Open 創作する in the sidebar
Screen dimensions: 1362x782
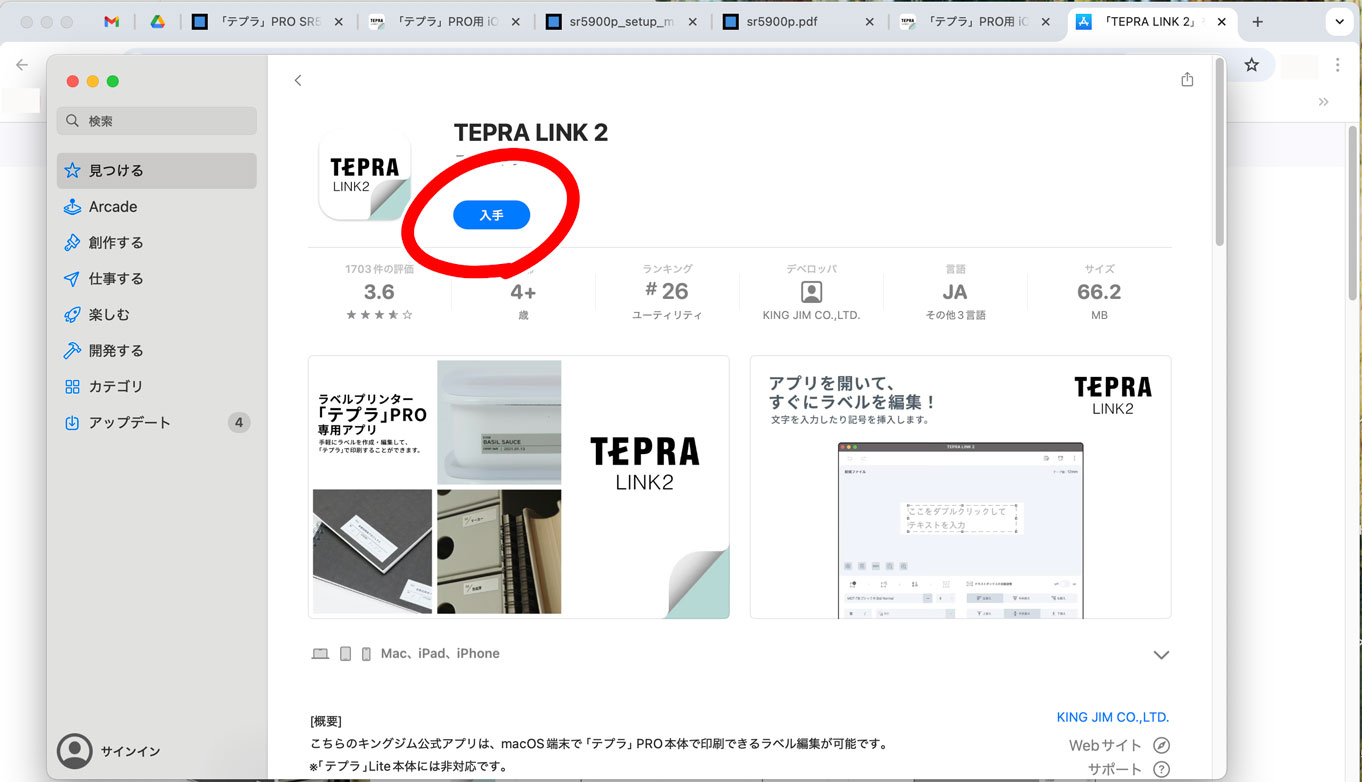point(157,243)
